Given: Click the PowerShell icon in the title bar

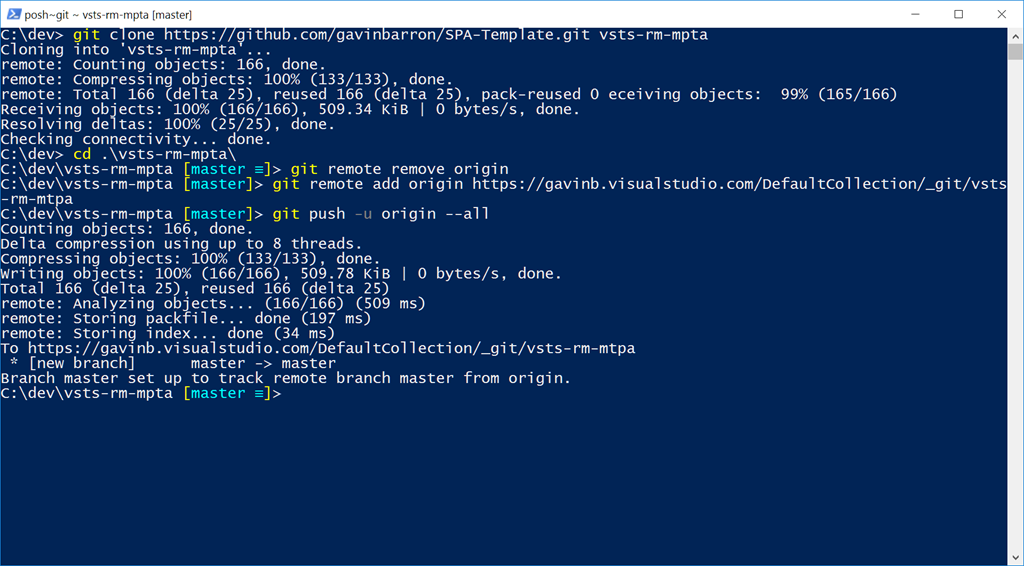Looking at the screenshot, I should (13, 14).
